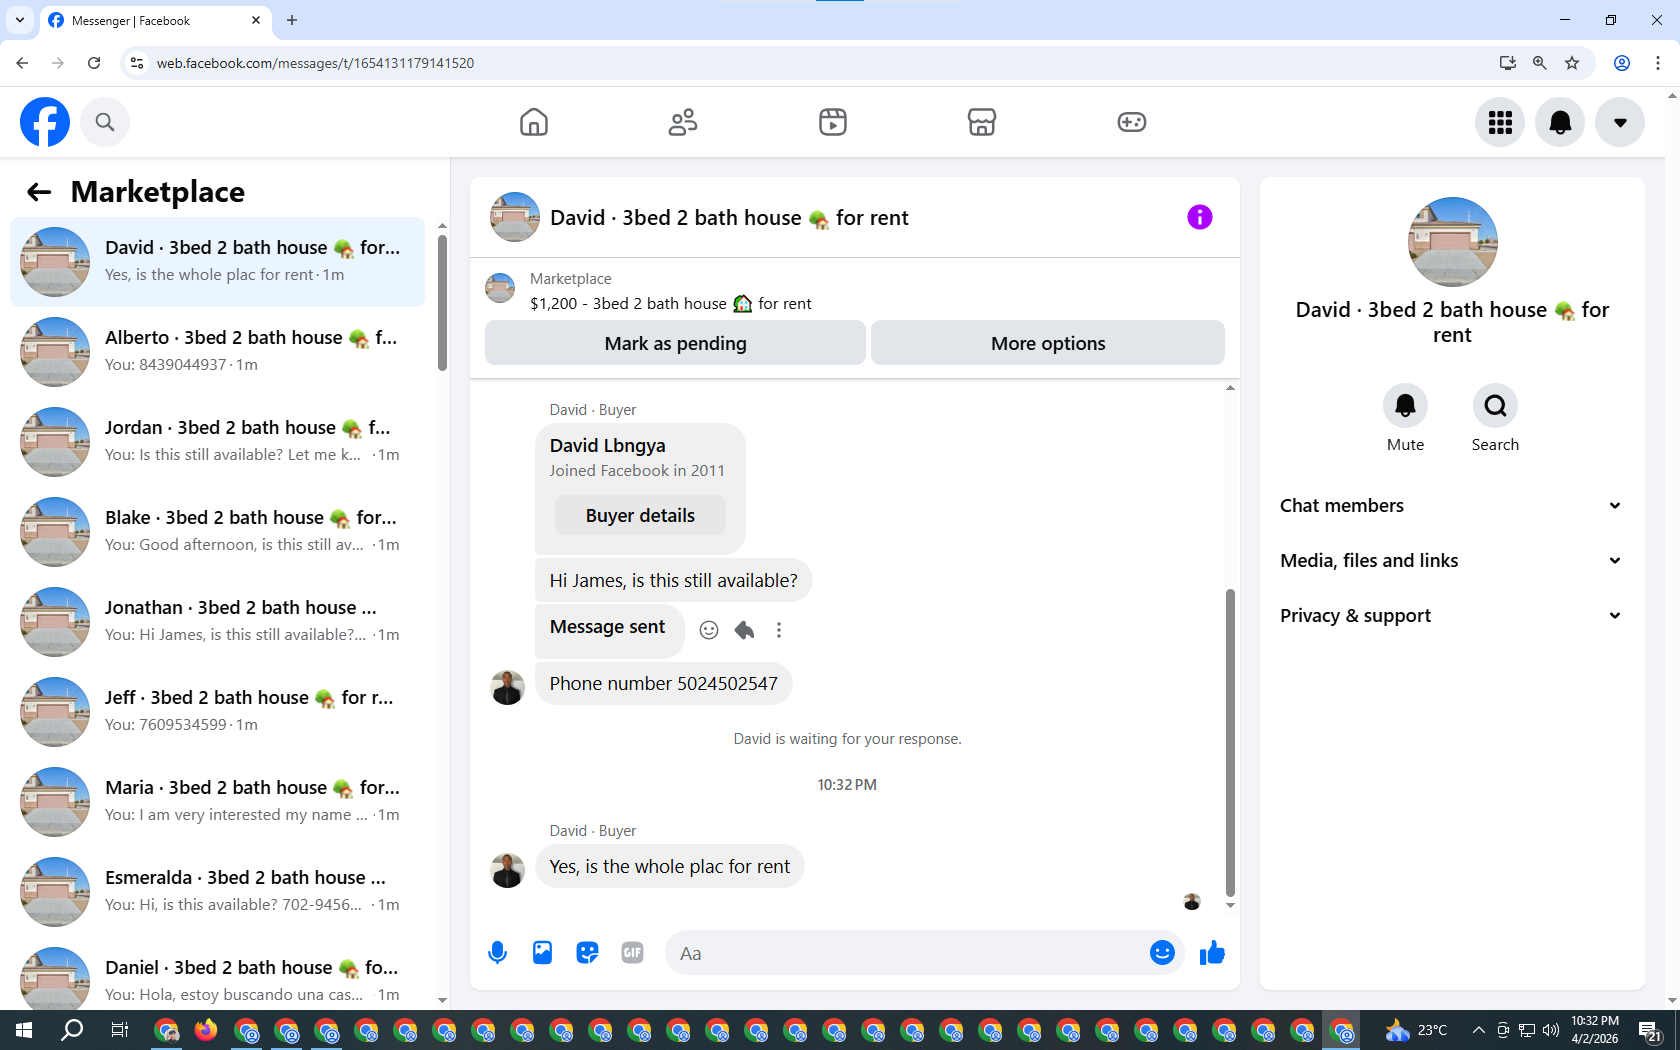Open the notifications bell in header

point(1560,122)
